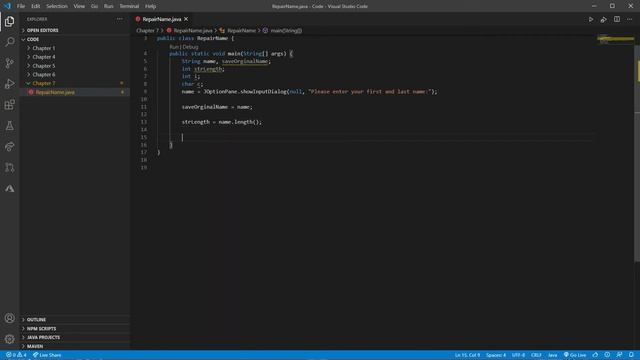Click the UTF-8 encoding status entry
The height and width of the screenshot is (360, 640).
coord(518,355)
